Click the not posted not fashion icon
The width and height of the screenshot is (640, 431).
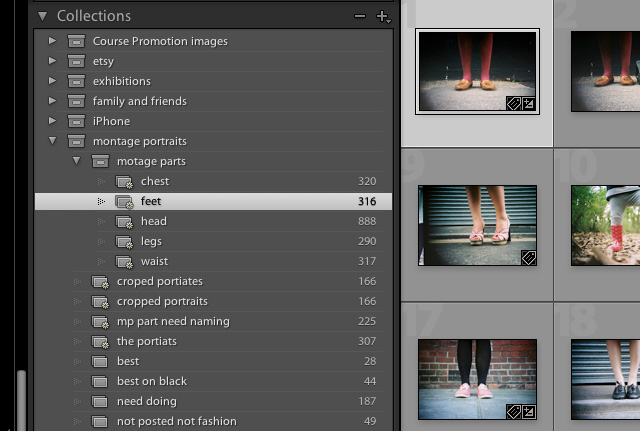[100, 421]
